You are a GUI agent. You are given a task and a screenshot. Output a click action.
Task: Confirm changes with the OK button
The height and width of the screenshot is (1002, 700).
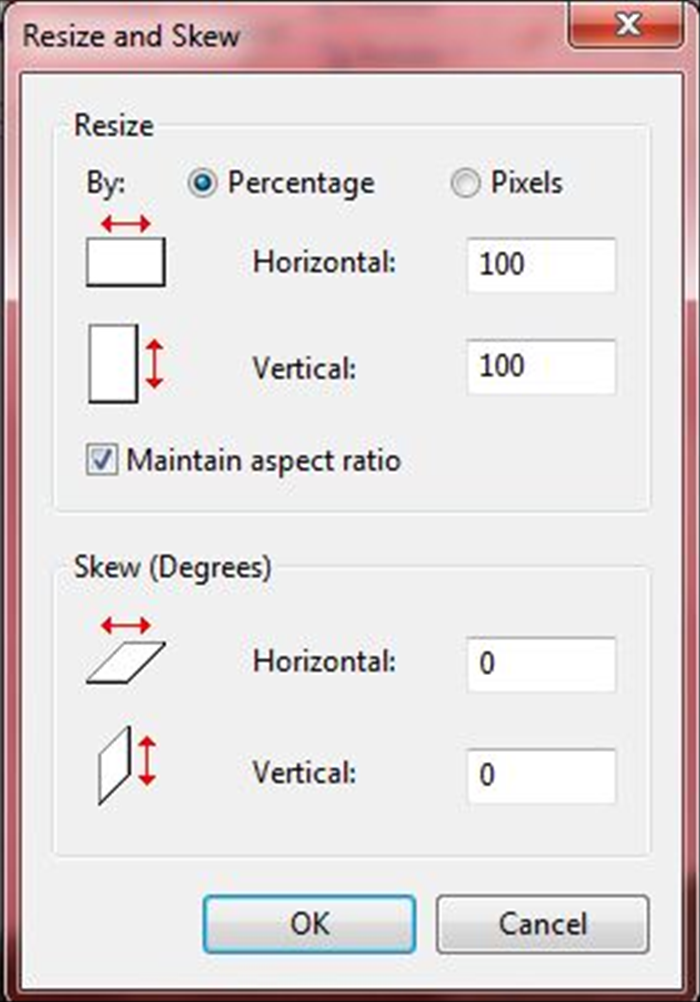[x=309, y=924]
